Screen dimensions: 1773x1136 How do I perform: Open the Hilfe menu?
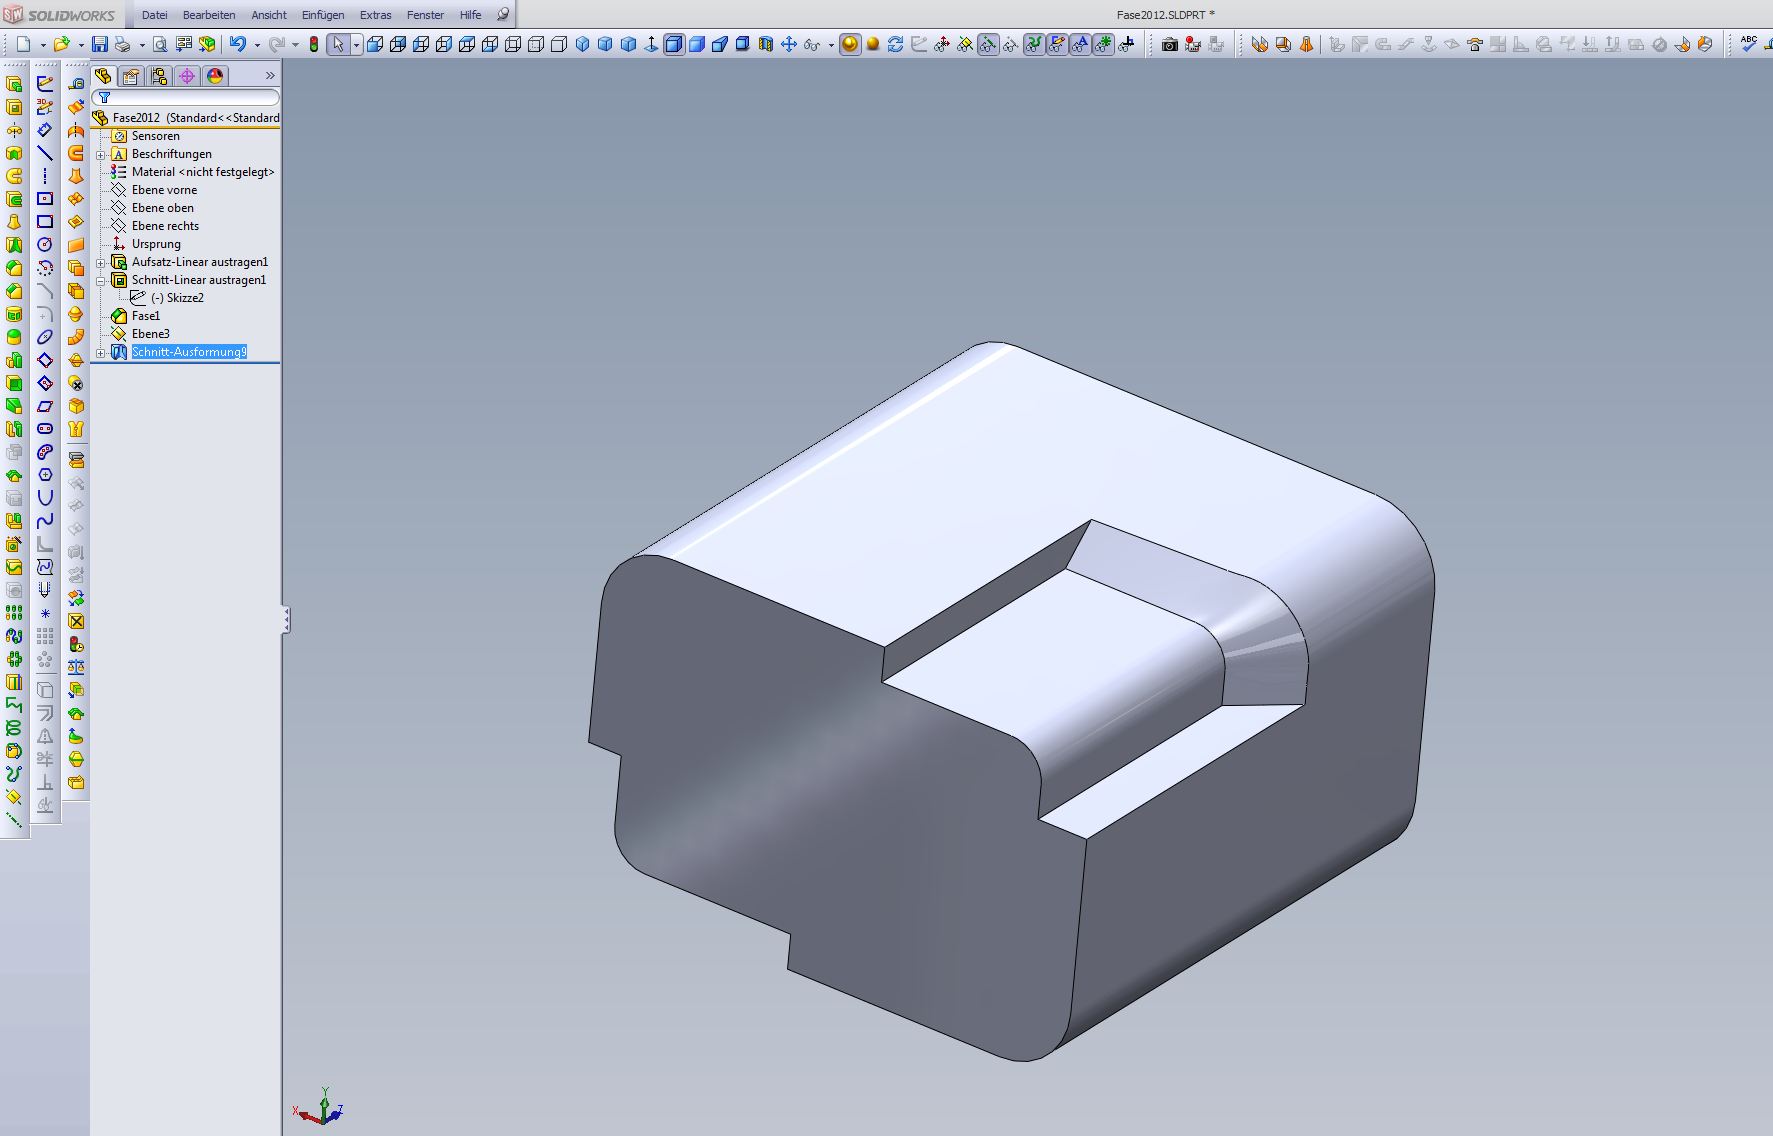click(x=470, y=15)
